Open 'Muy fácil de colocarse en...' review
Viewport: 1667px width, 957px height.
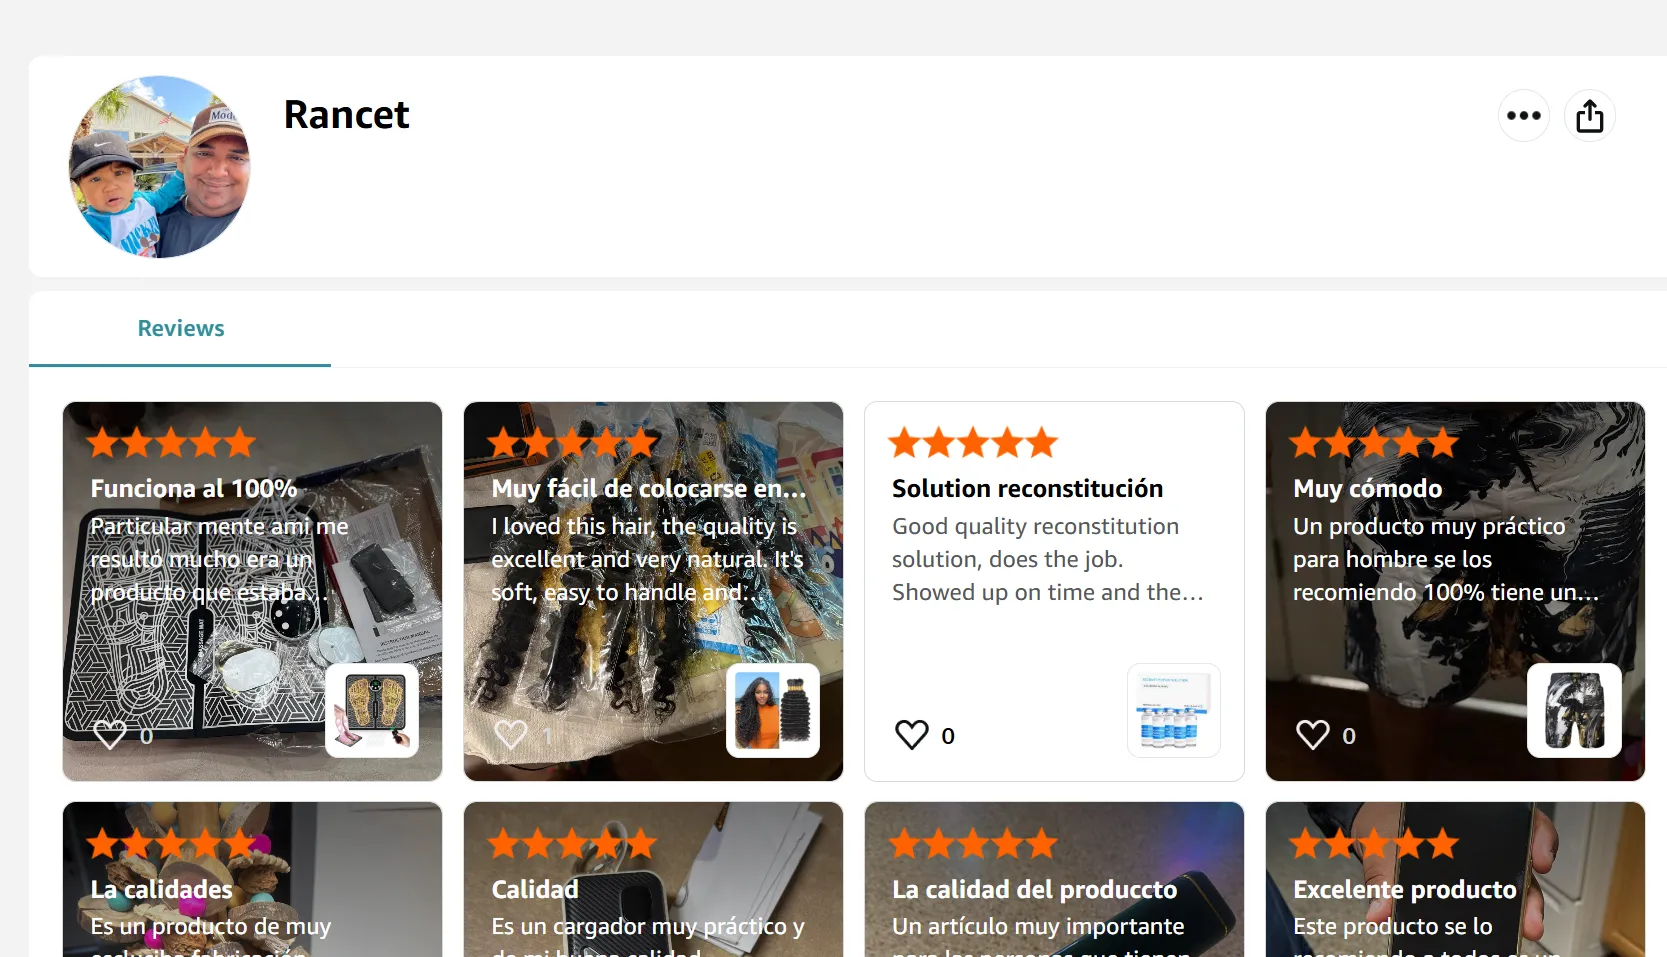pyautogui.click(x=648, y=489)
